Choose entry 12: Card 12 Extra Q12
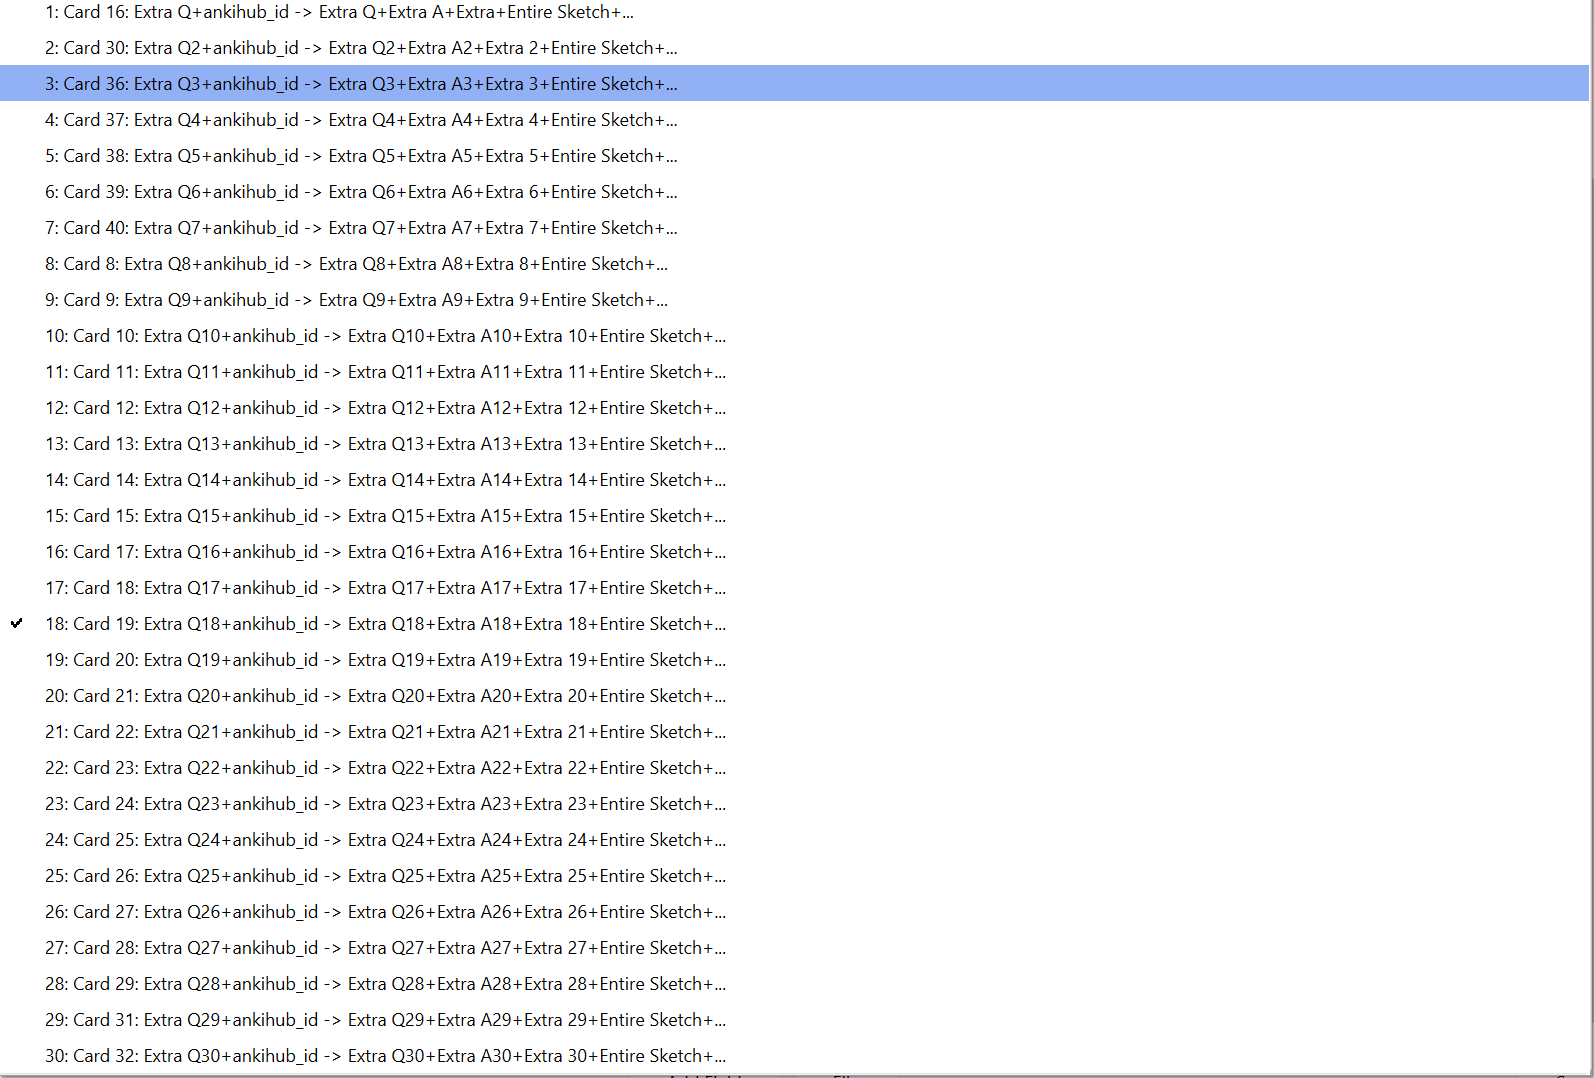This screenshot has width=1594, height=1078. (x=385, y=408)
